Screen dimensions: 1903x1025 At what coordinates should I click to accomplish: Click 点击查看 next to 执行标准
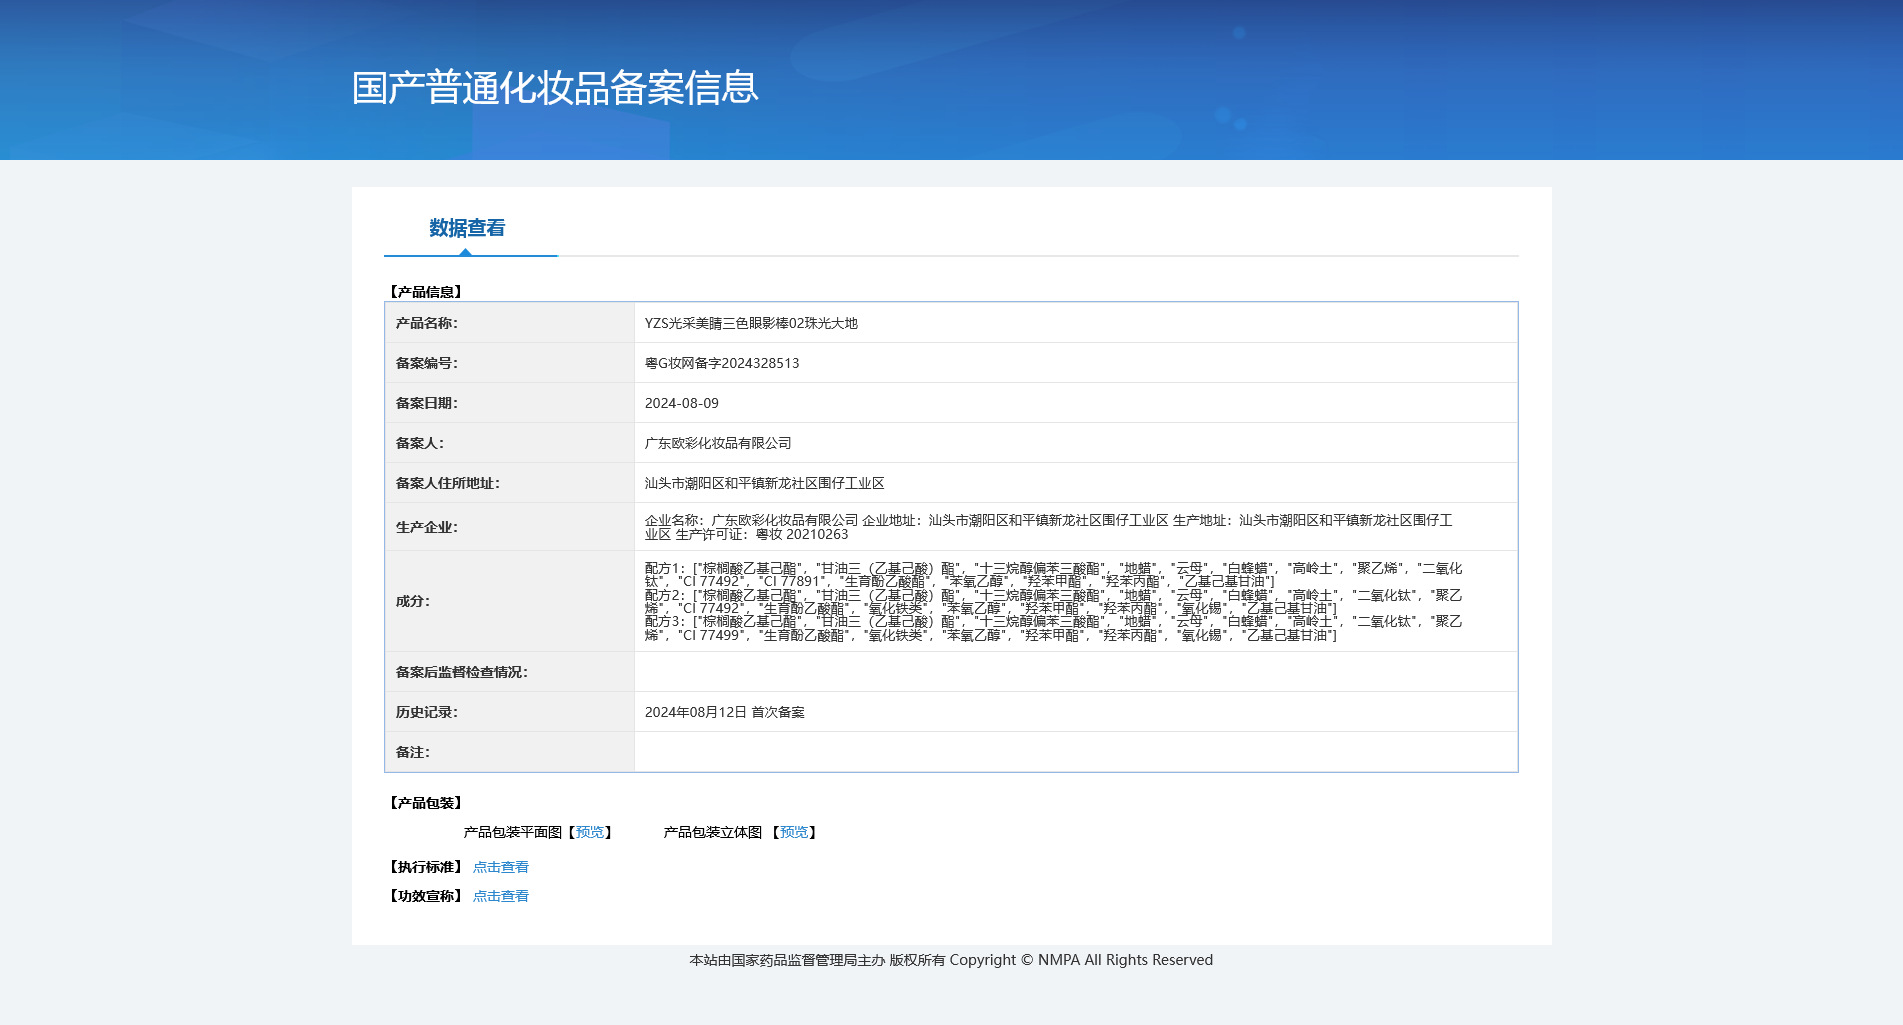500,867
